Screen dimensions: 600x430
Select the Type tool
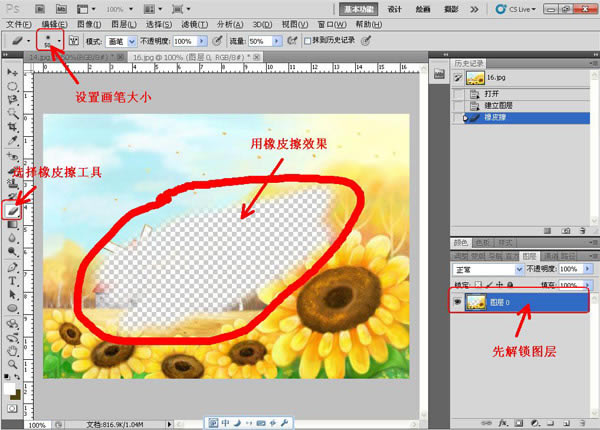pyautogui.click(x=12, y=281)
